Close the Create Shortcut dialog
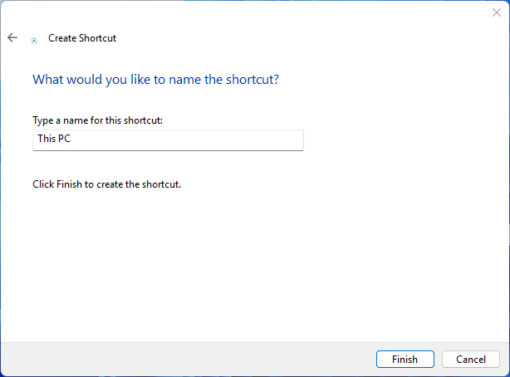Screen dimensions: 510x377 click(x=496, y=13)
